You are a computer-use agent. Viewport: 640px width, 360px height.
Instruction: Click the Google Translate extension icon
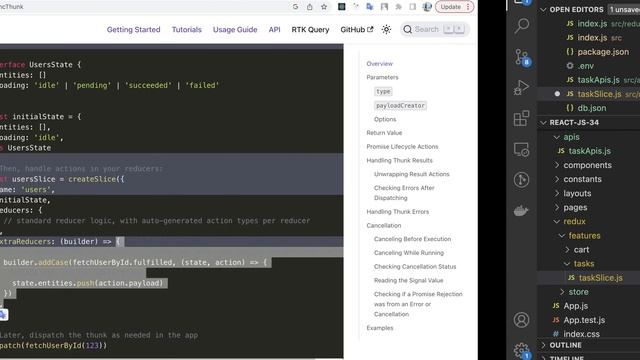click(x=370, y=7)
